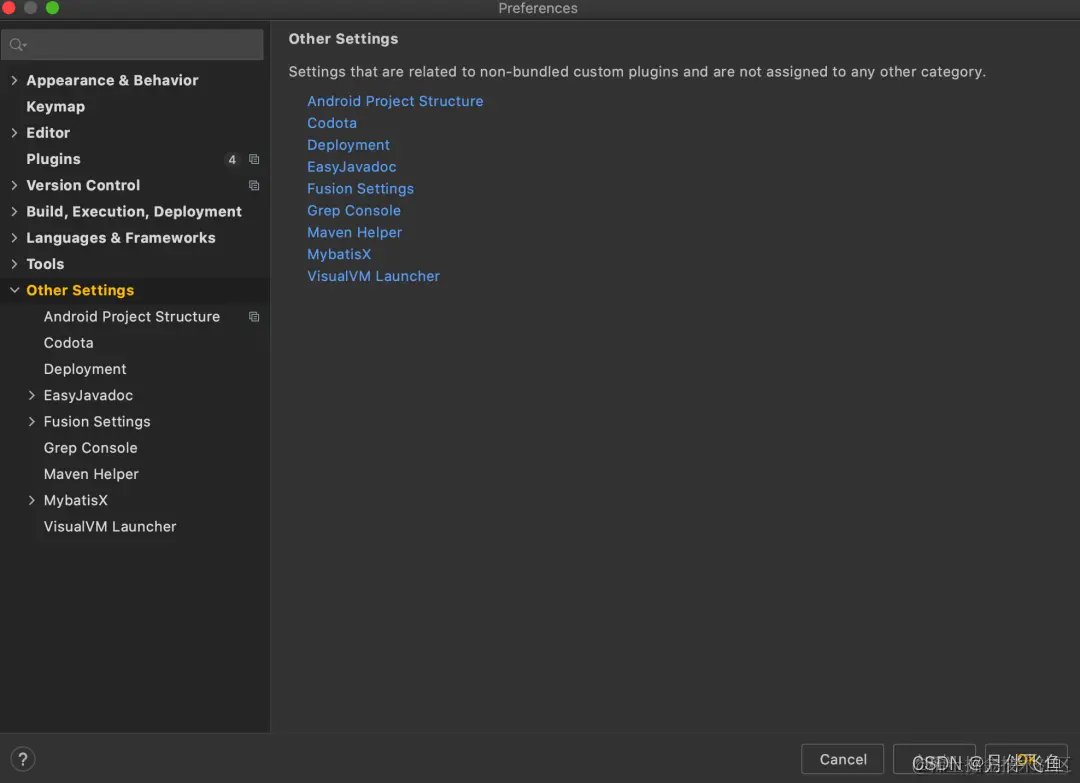The width and height of the screenshot is (1080, 783).
Task: Select VisualVM Launcher in sidebar tree
Action: pyautogui.click(x=110, y=526)
